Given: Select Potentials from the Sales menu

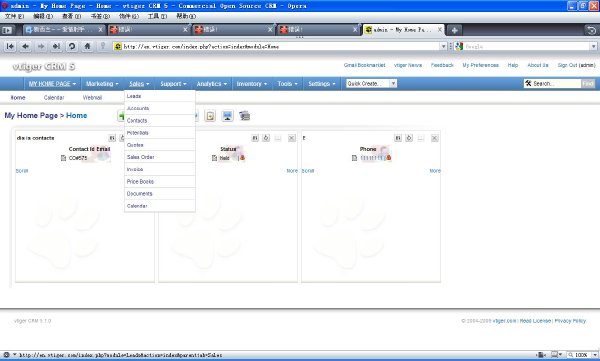Looking at the screenshot, I should click(160, 133).
